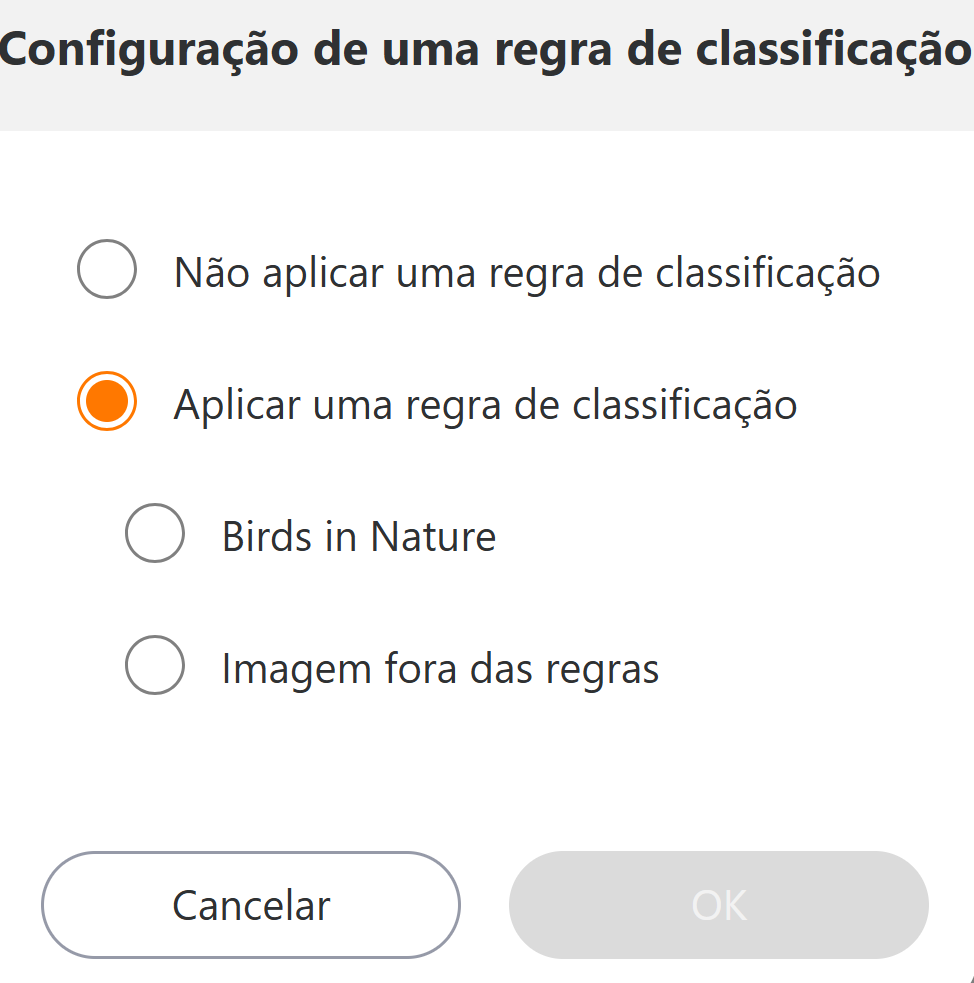
Task: Click the "Imagem fora das regras" label text
Action: [440, 669]
